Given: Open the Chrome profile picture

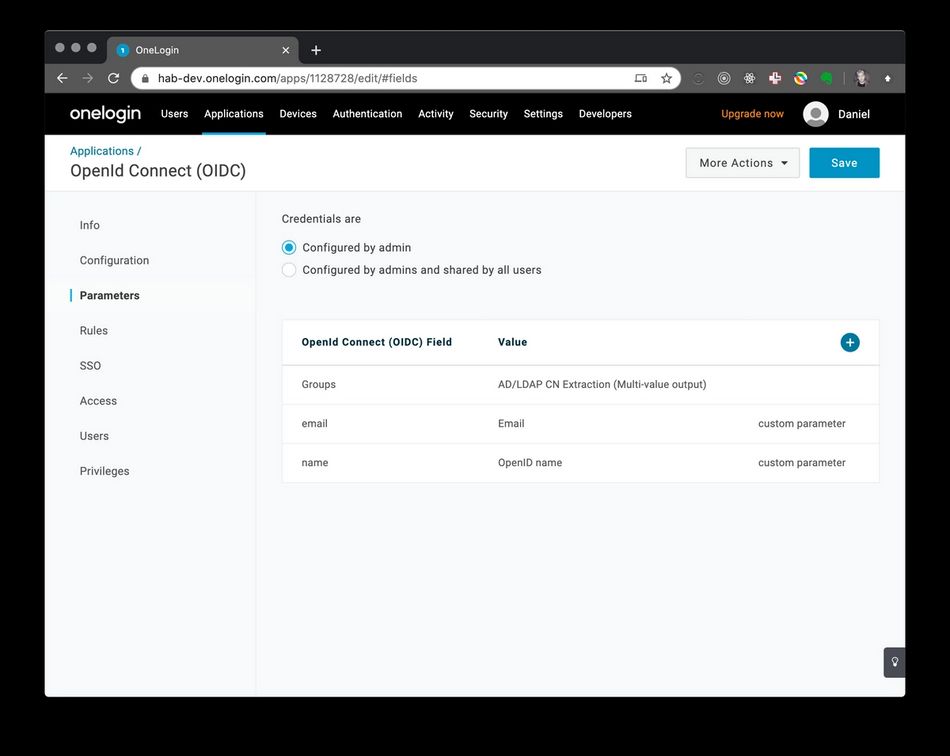Looking at the screenshot, I should pos(862,78).
